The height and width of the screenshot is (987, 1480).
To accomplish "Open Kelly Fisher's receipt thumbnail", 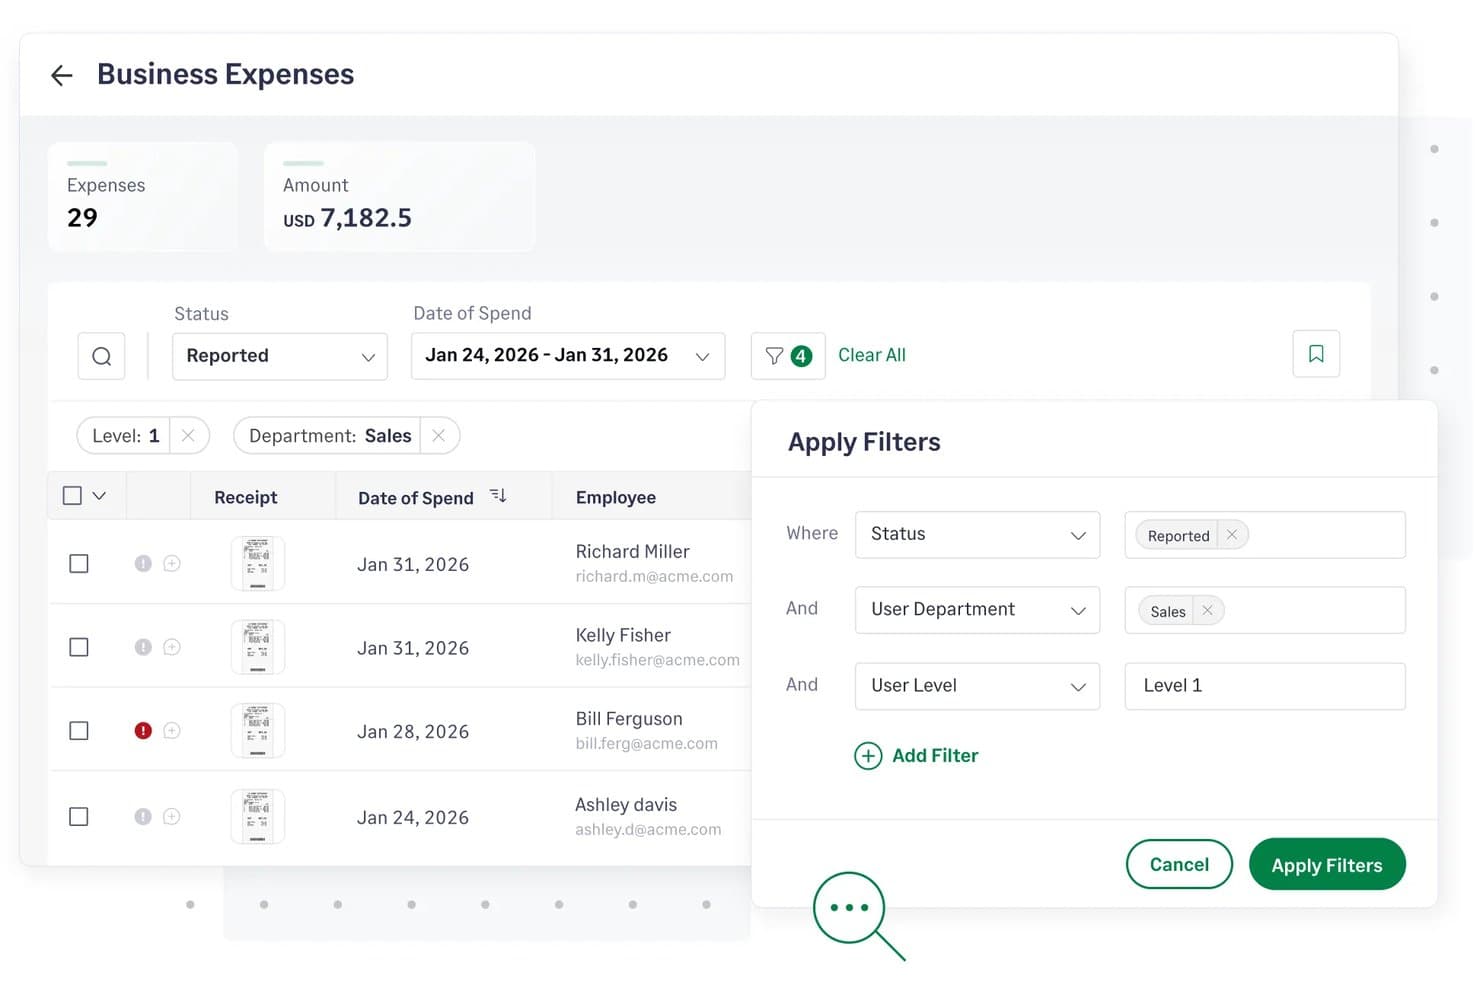I will tap(258, 648).
